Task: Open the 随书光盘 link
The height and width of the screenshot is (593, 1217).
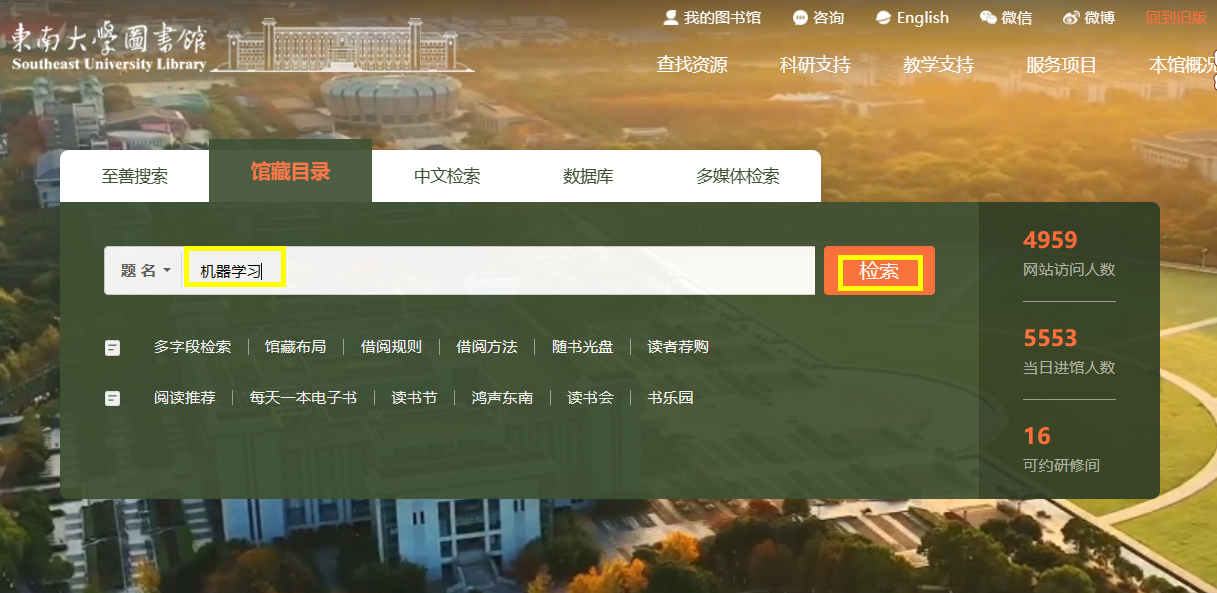Action: (x=583, y=347)
